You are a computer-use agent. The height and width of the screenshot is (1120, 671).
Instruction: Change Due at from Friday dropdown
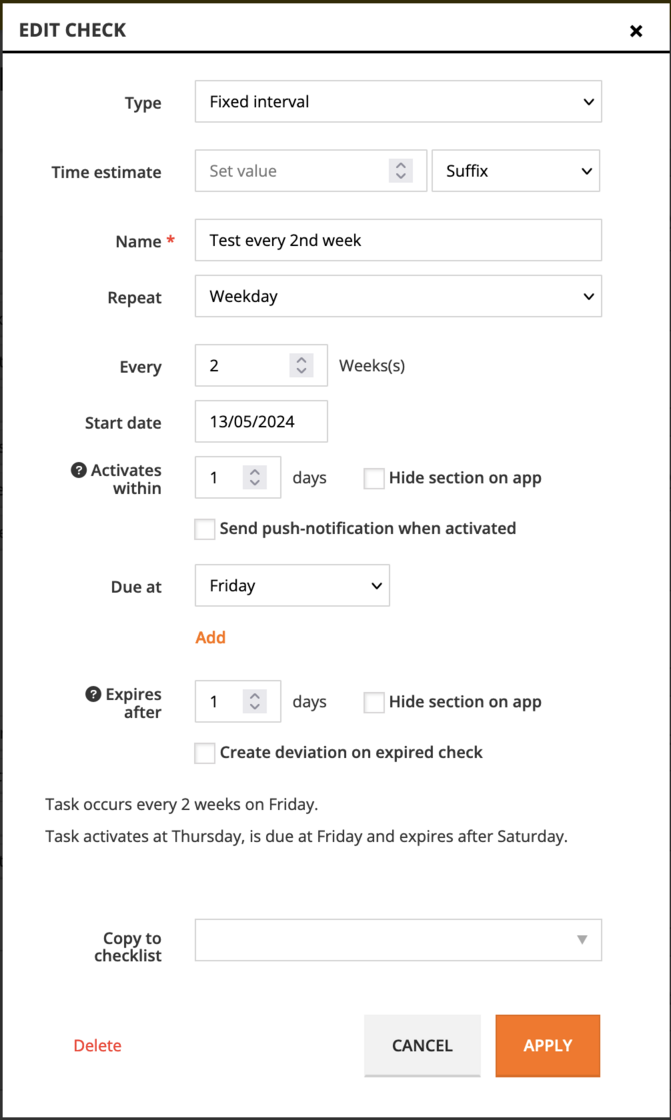[291, 585]
